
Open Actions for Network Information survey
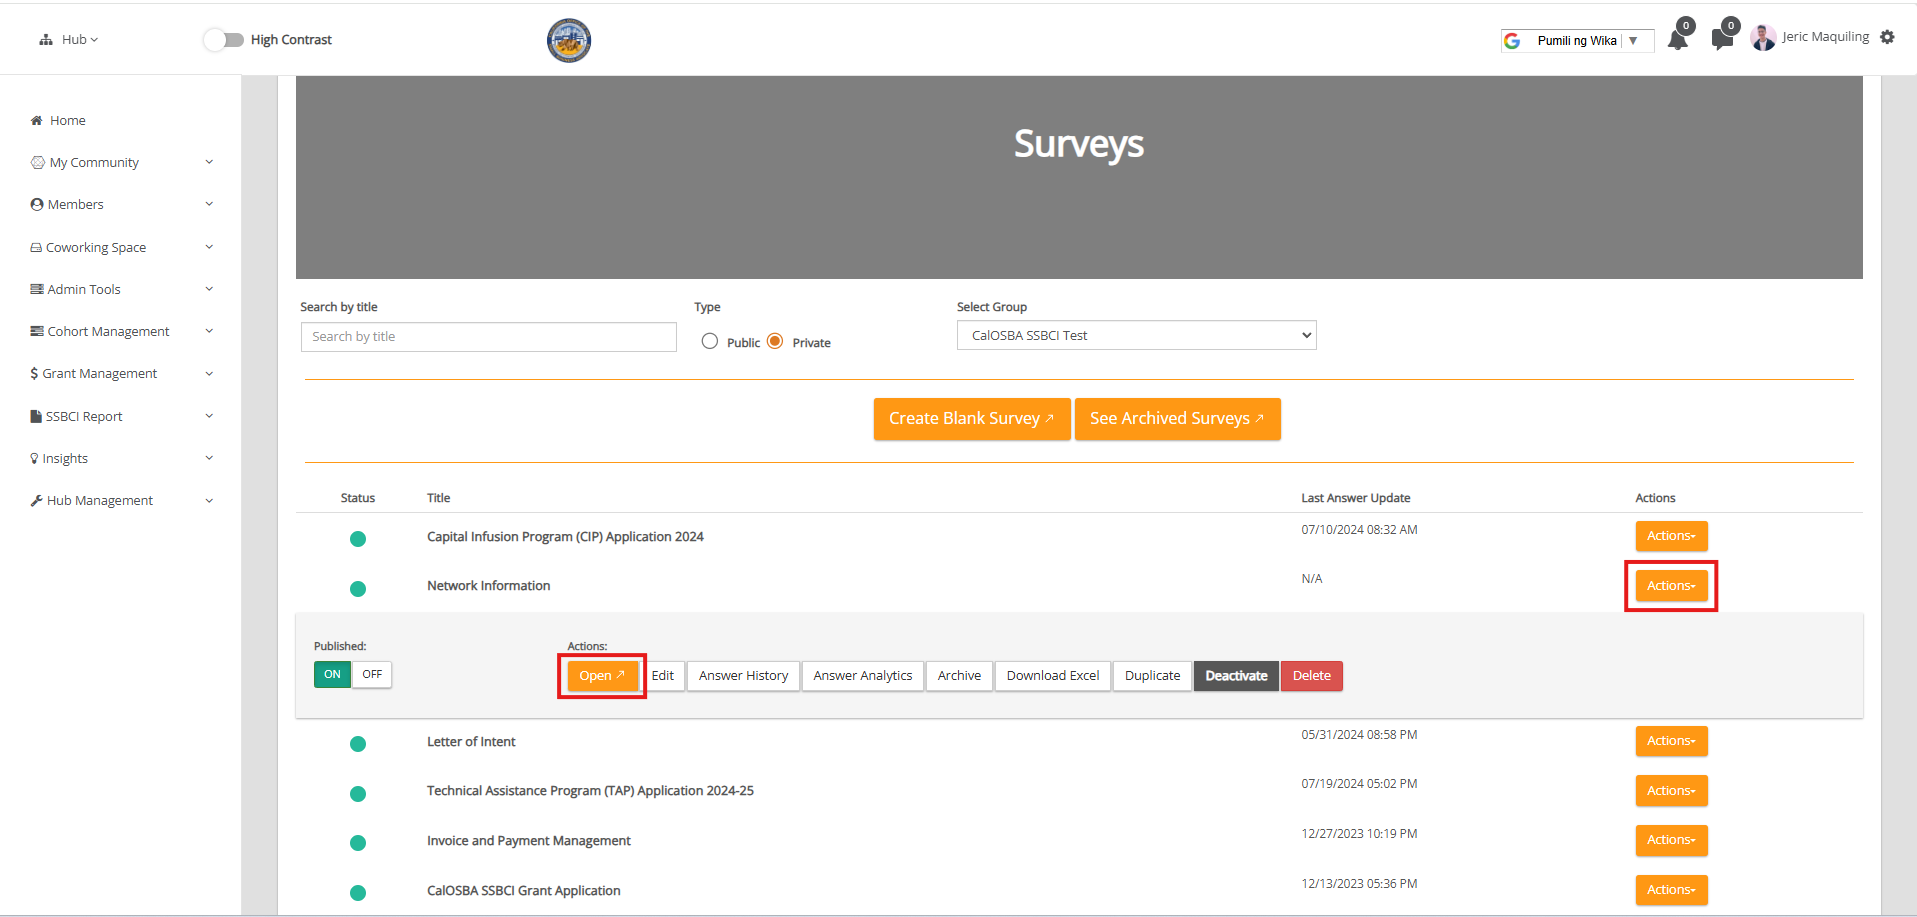pyautogui.click(x=1671, y=586)
